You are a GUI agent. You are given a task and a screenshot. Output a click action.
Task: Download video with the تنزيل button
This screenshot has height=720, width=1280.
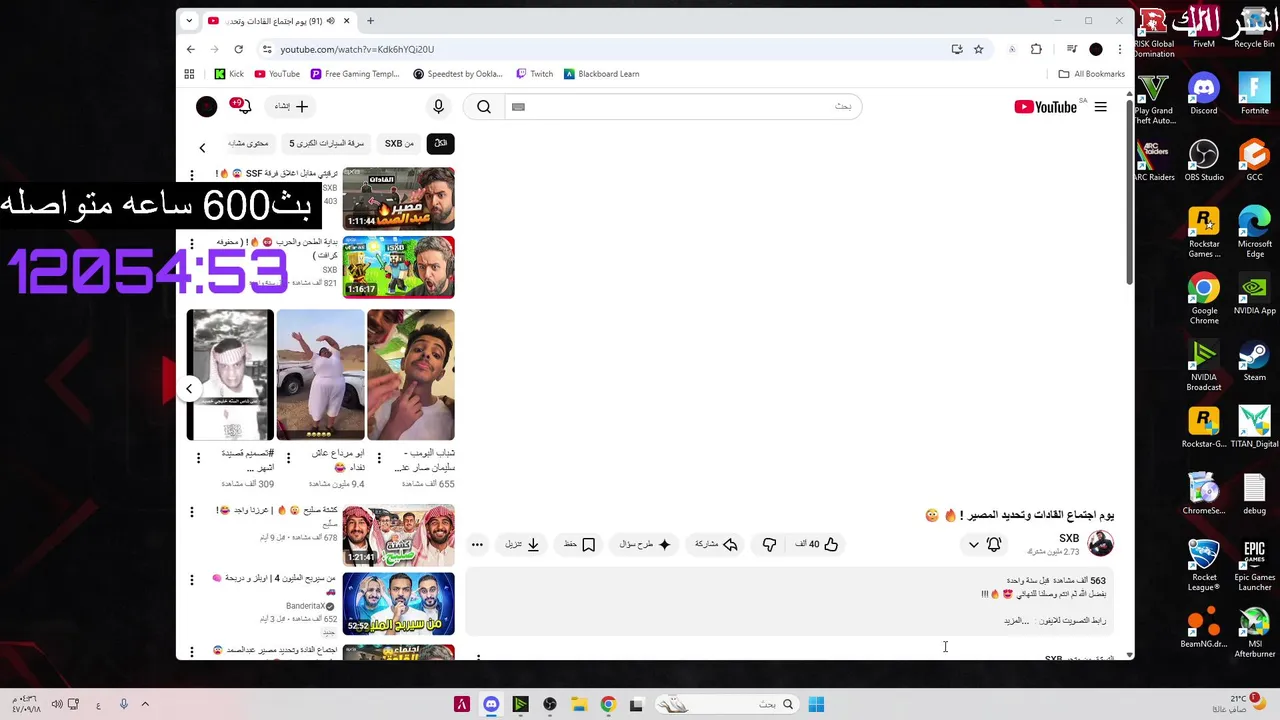[x=522, y=544]
